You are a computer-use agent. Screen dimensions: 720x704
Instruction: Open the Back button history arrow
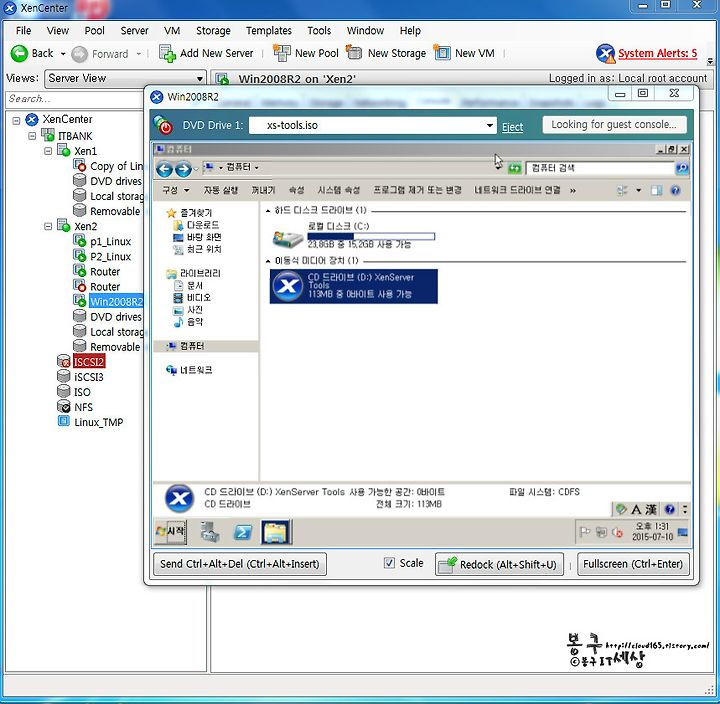[x=63, y=54]
